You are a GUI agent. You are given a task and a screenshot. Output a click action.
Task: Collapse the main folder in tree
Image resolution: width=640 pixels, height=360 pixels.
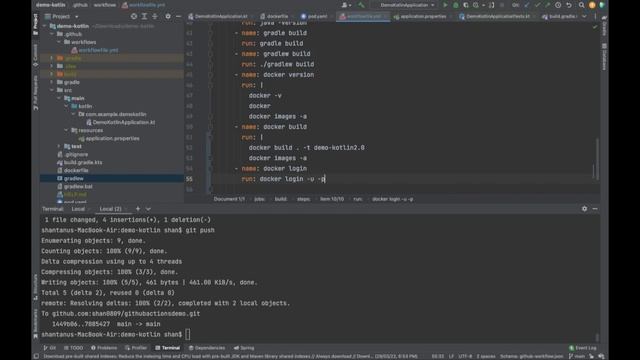click(59, 98)
